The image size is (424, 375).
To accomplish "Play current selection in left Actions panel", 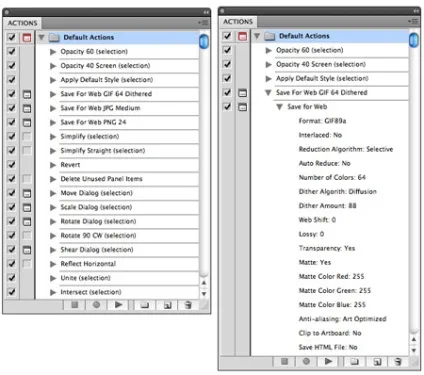I will pos(118,305).
